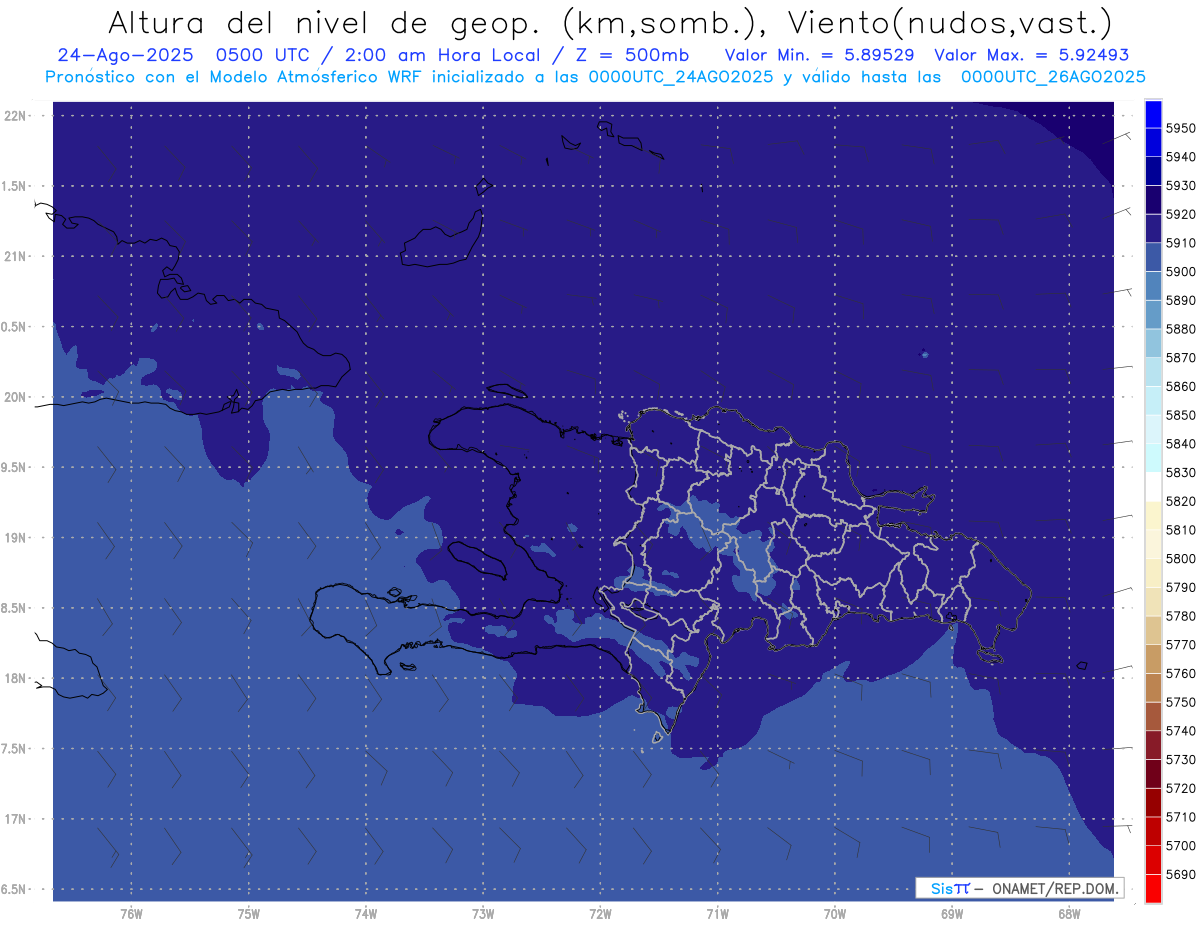Click the legend color swatch between 5910 and 5920

coord(1153,228)
